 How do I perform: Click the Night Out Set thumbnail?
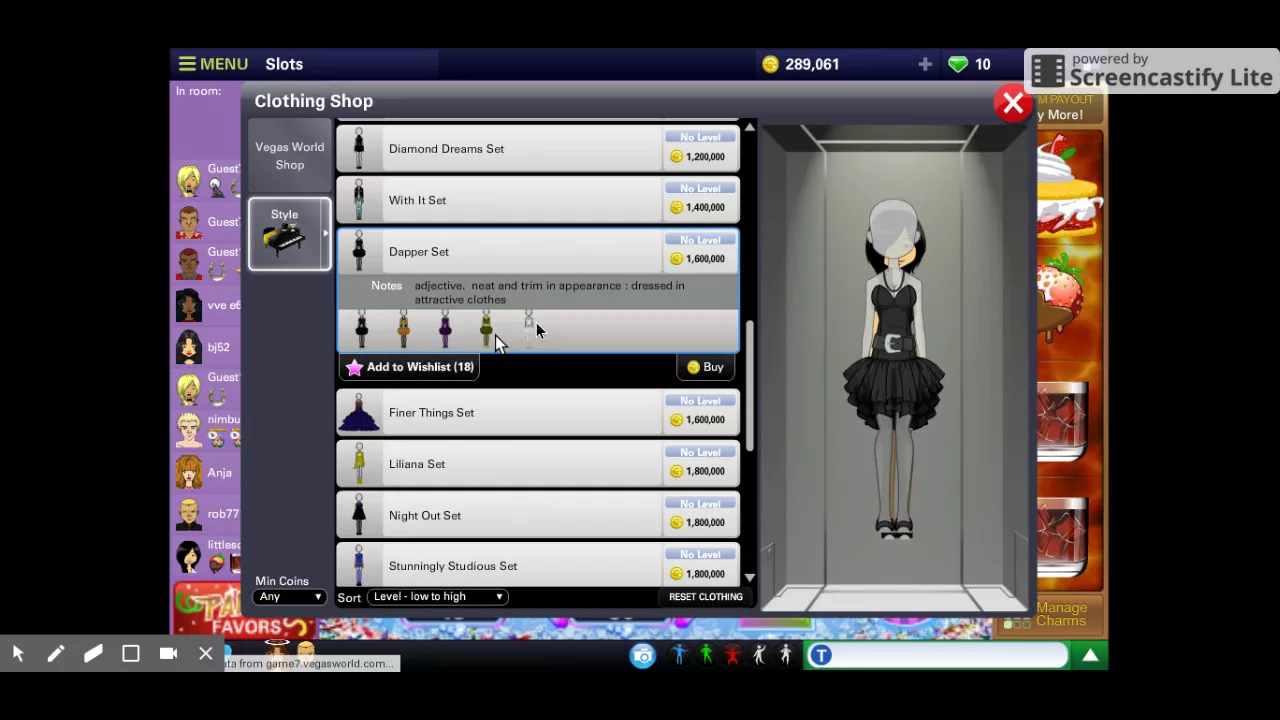pos(359,516)
